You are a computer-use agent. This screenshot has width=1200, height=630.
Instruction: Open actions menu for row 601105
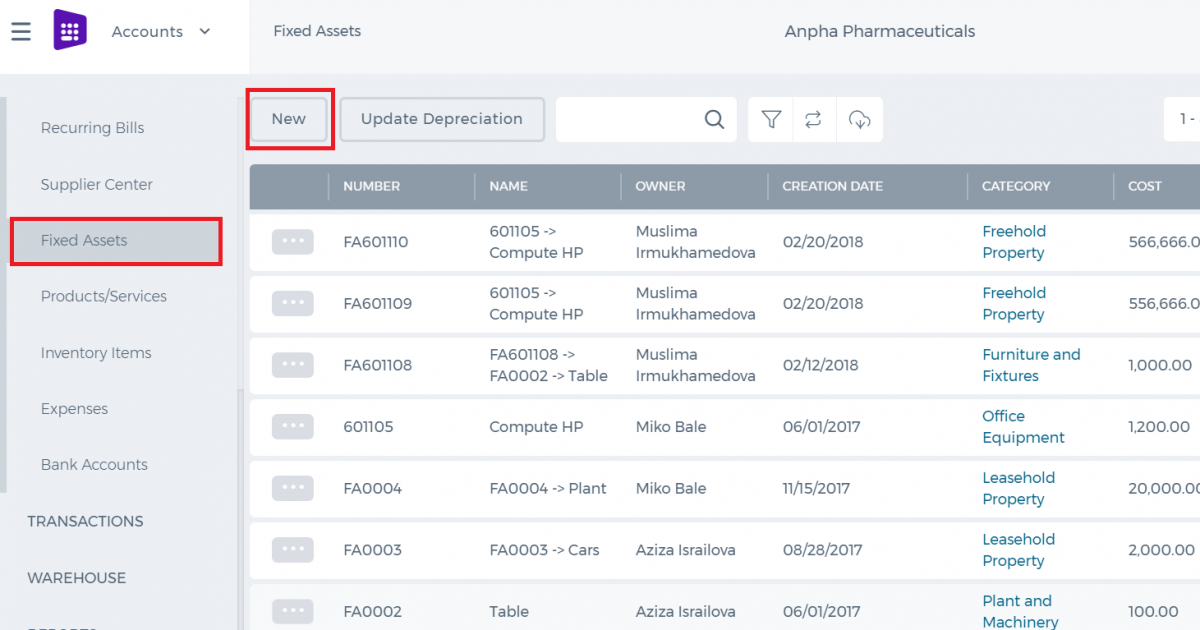[292, 426]
